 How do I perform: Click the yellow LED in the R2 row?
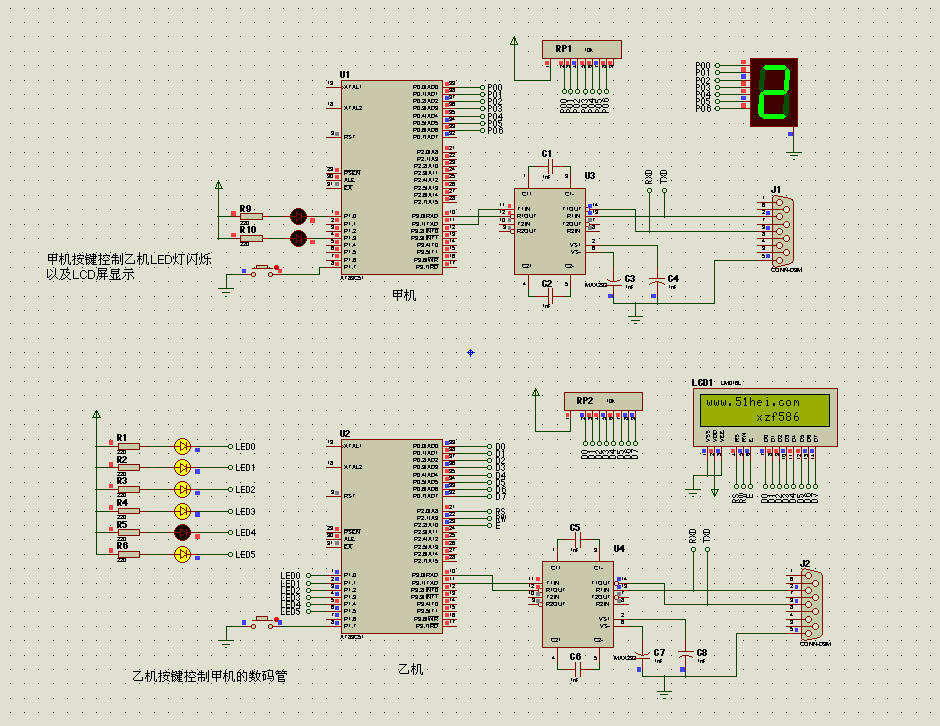tap(182, 467)
